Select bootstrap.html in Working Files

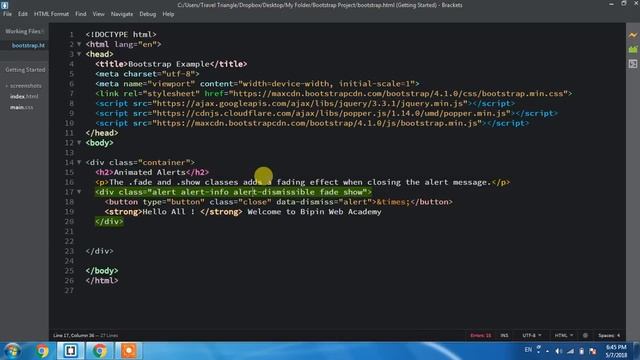pyautogui.click(x=24, y=45)
